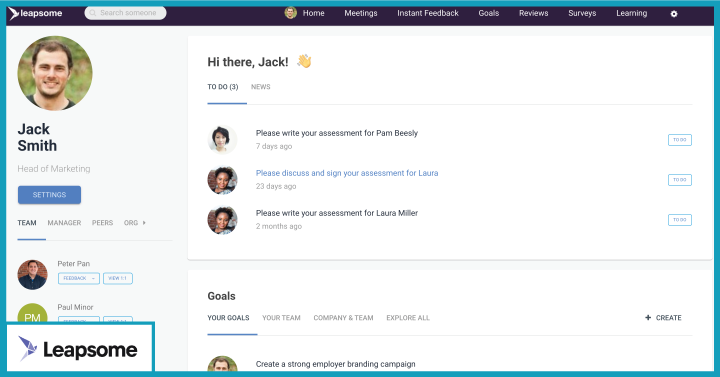Click the avatar beside the Pam Beesly assessment task
The image size is (720, 377).
click(223, 140)
